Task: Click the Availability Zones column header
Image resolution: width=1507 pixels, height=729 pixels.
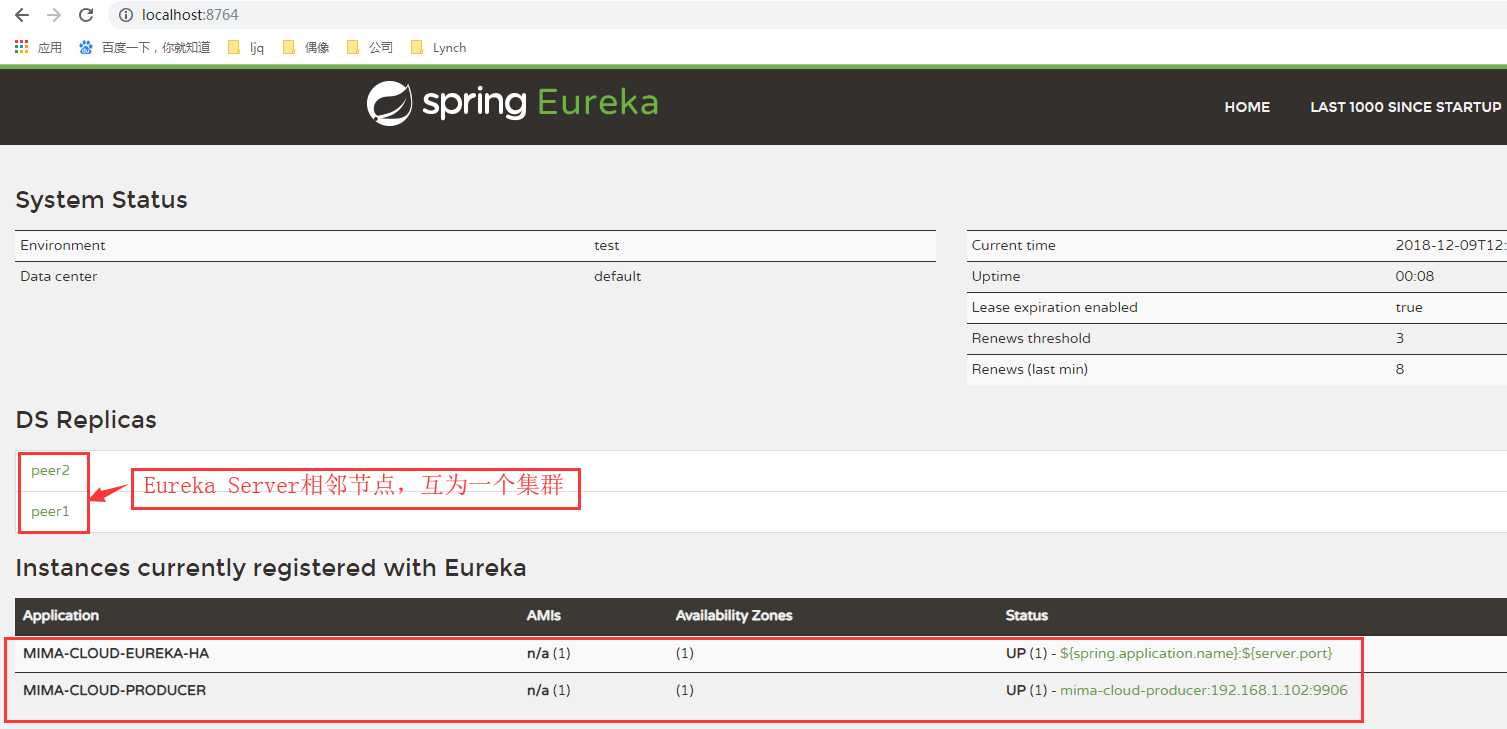Action: click(x=734, y=615)
